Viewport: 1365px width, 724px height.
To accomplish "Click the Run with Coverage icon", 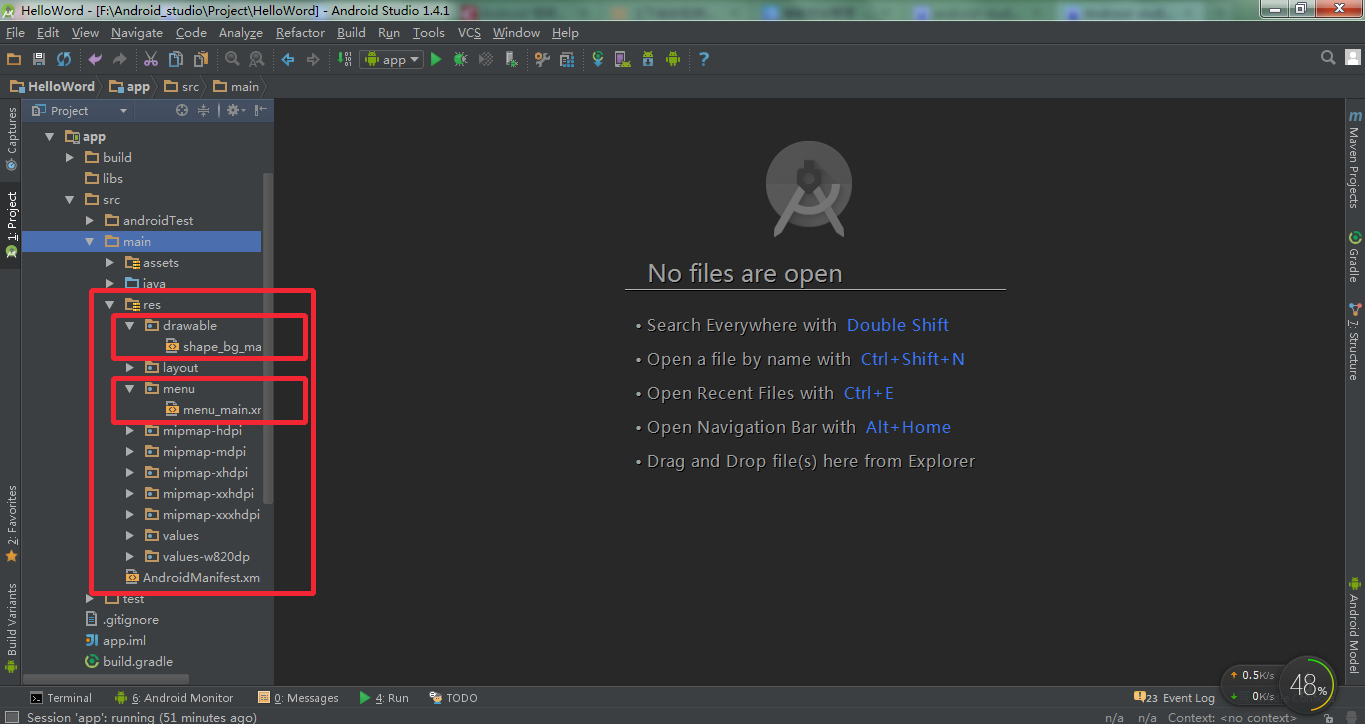I will pyautogui.click(x=486, y=59).
